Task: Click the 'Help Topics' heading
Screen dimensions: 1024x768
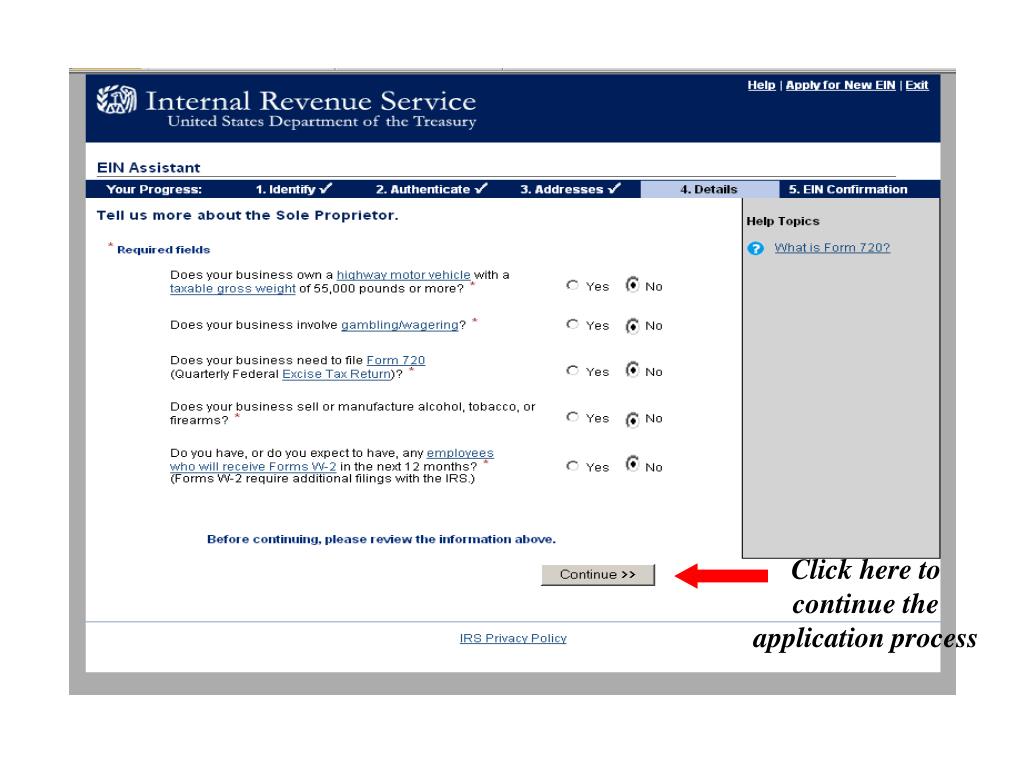Action: pos(782,221)
